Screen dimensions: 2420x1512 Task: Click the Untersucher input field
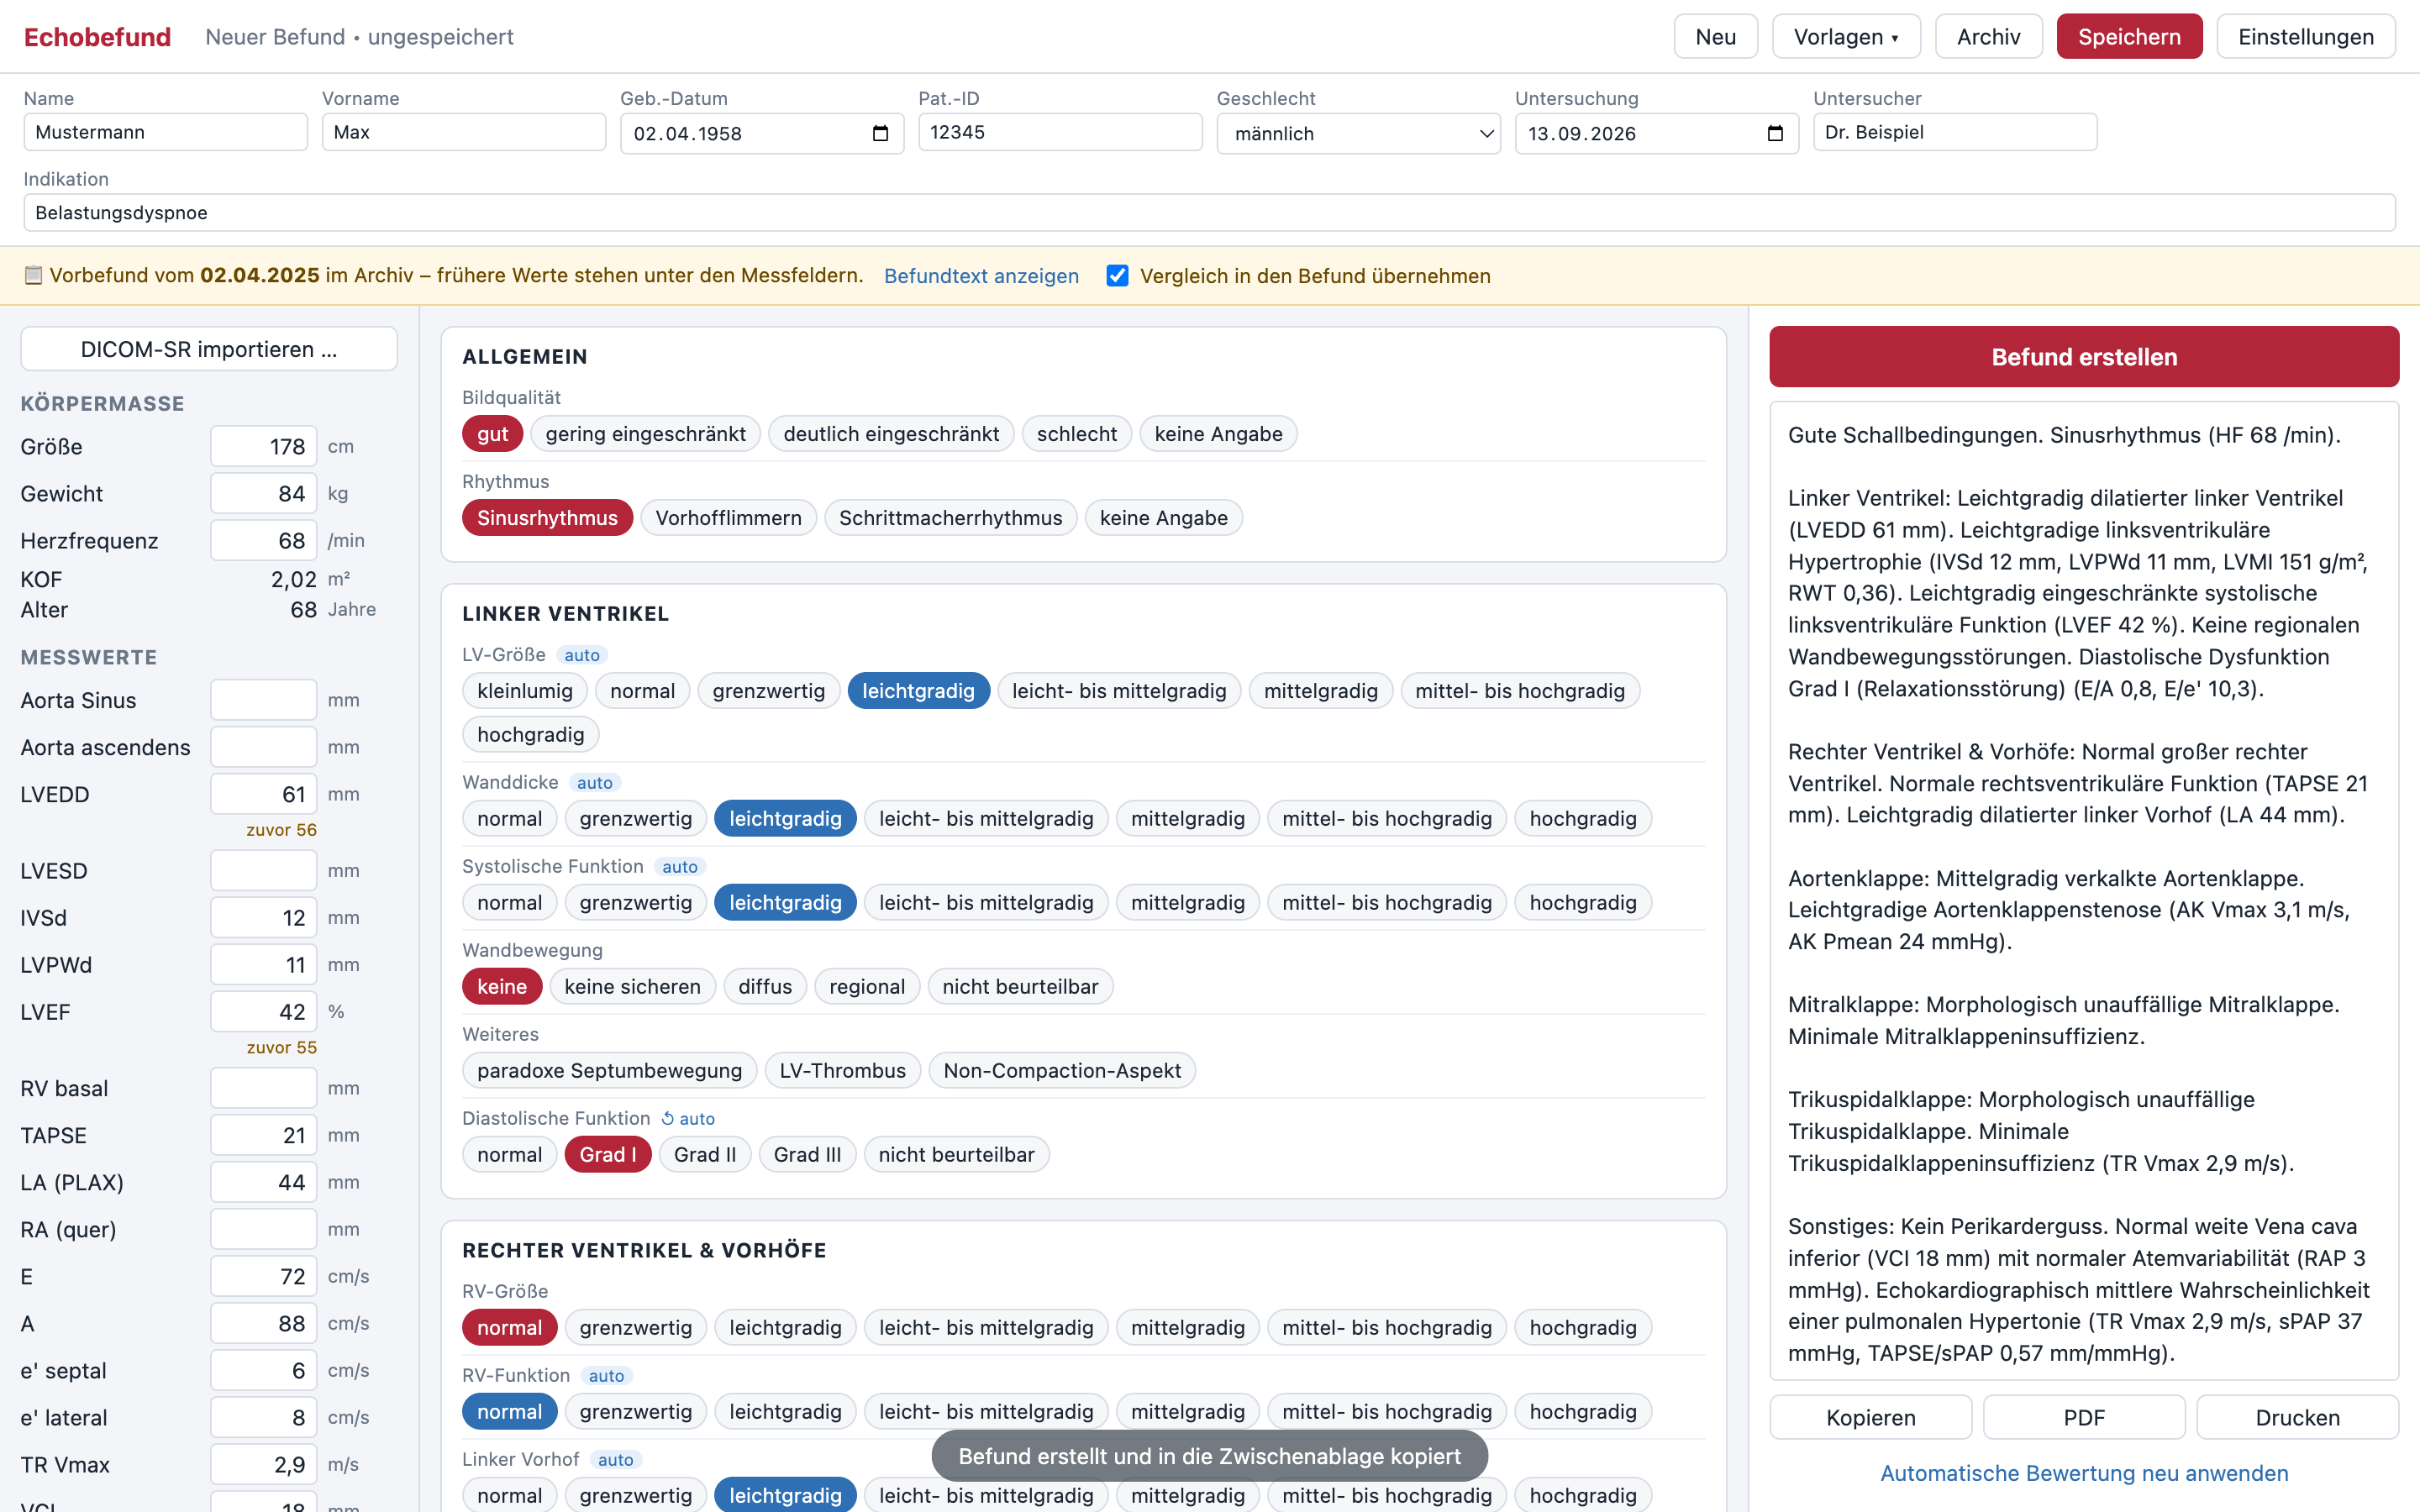tap(1955, 132)
